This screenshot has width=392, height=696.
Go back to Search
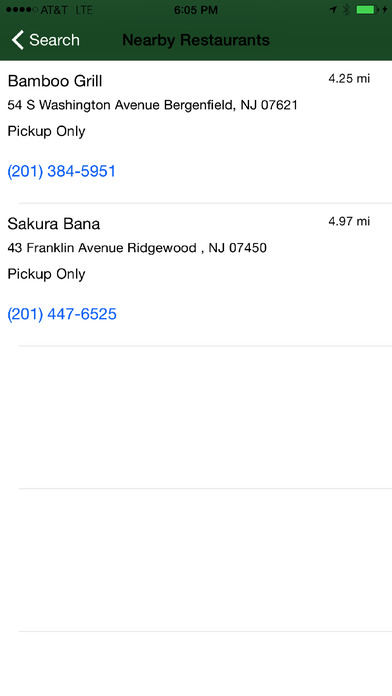pos(46,40)
